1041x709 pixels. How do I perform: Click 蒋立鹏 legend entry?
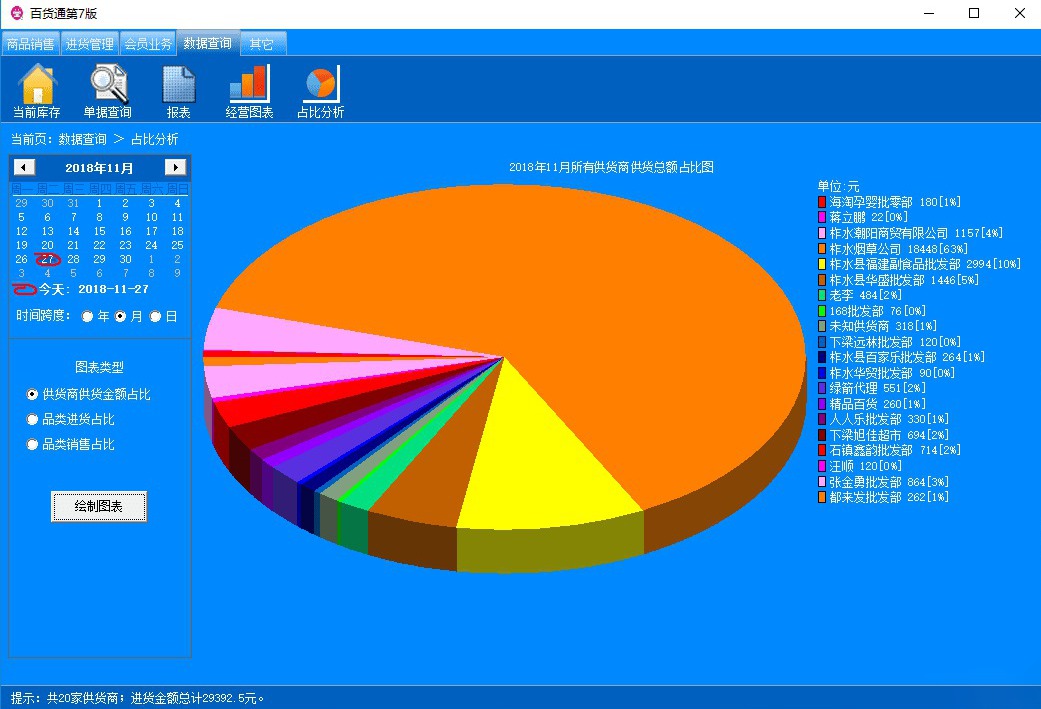tap(863, 217)
